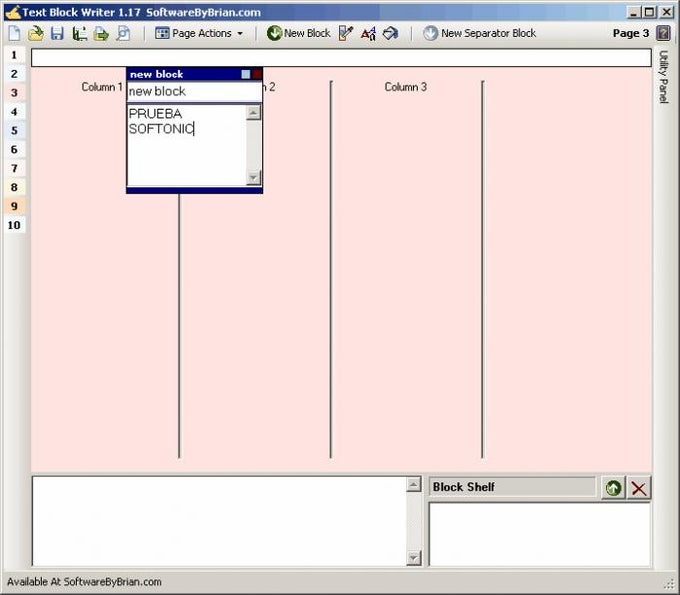Click the help book icon beside Page 3
Image resolution: width=680 pixels, height=595 pixels.
point(663,33)
